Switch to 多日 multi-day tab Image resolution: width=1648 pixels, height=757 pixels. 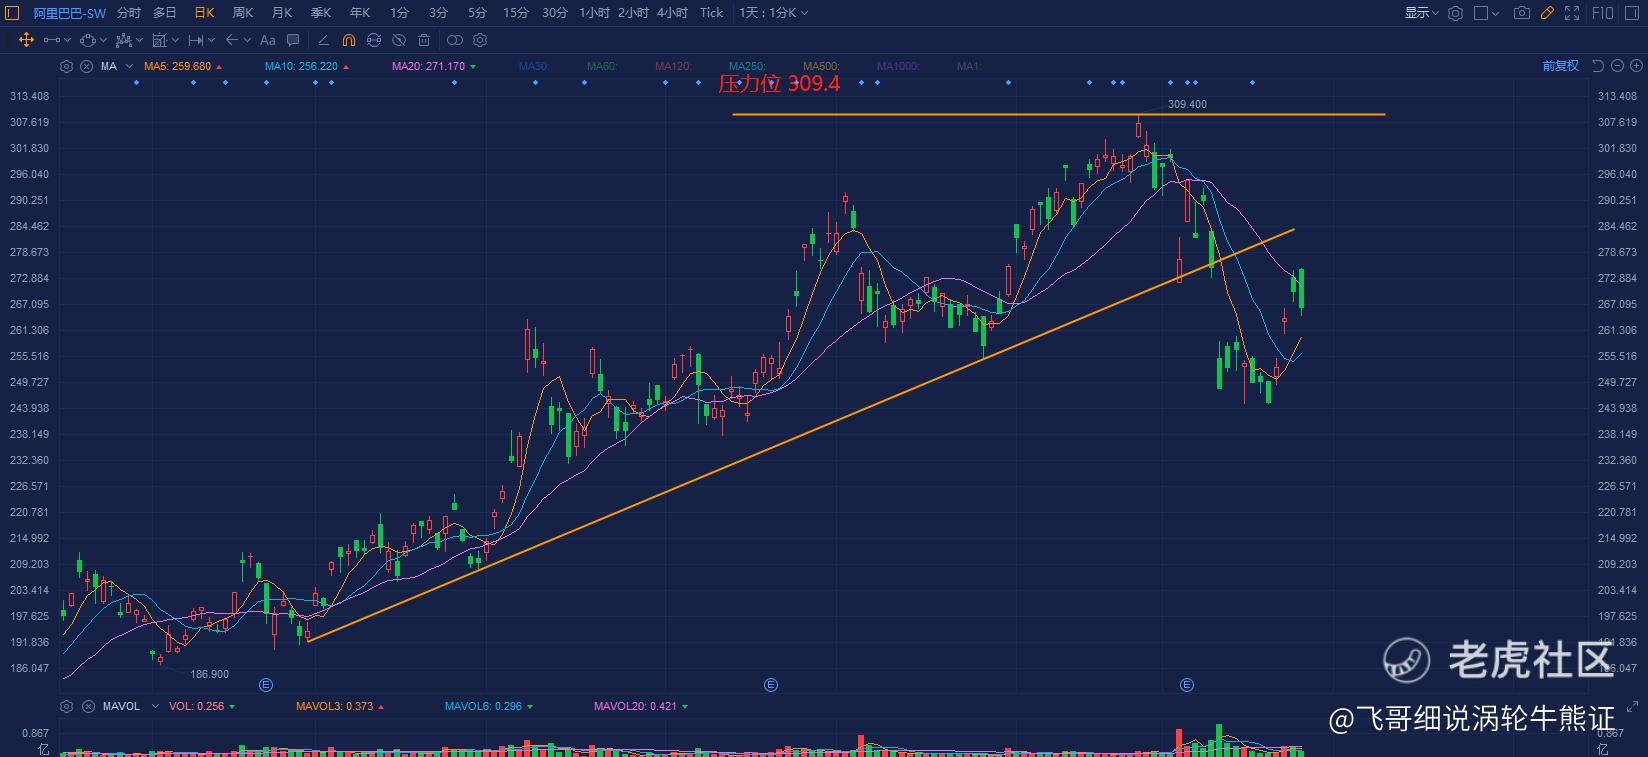point(165,13)
